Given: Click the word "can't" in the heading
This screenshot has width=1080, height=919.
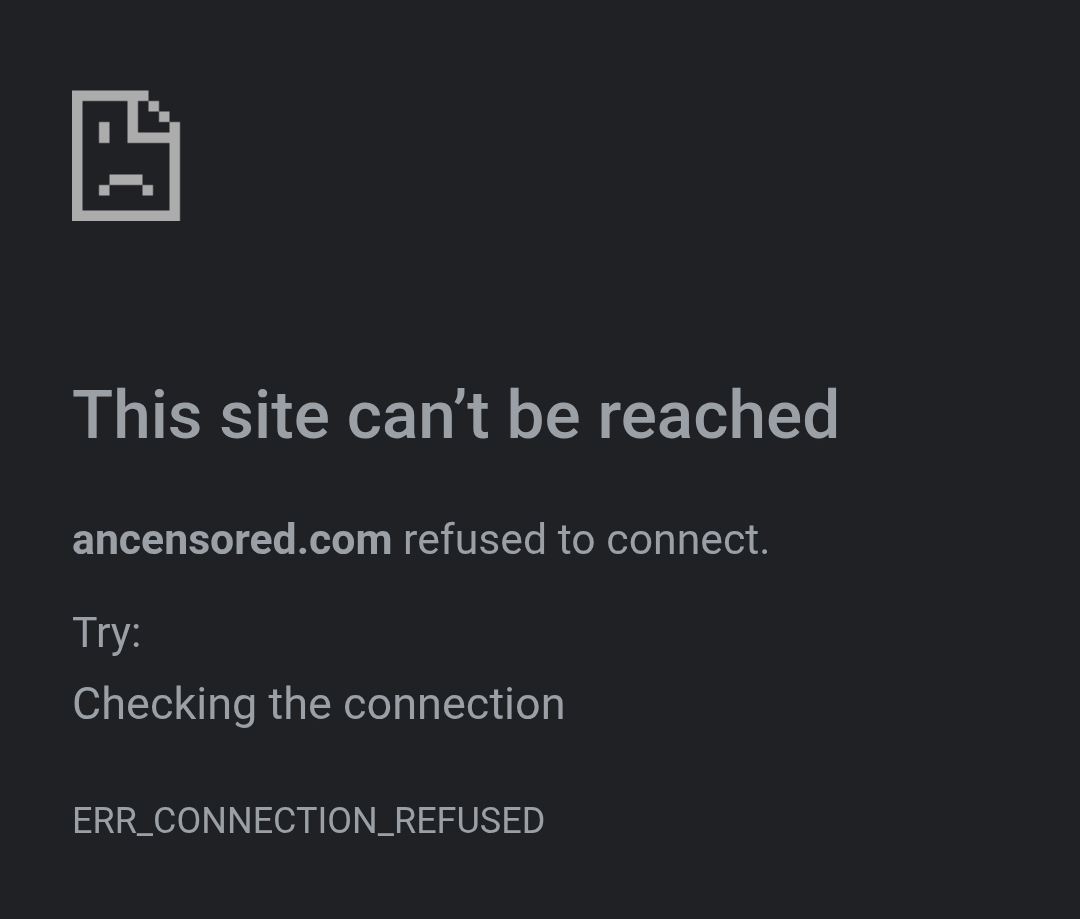Looking at the screenshot, I should pos(418,415).
